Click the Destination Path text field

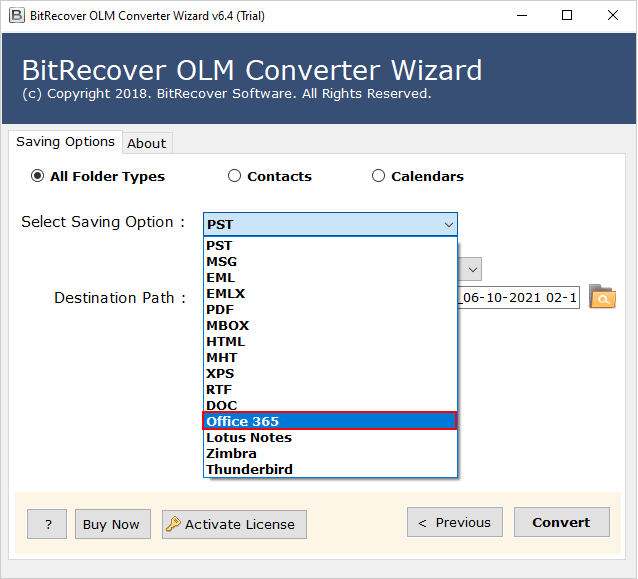518,298
